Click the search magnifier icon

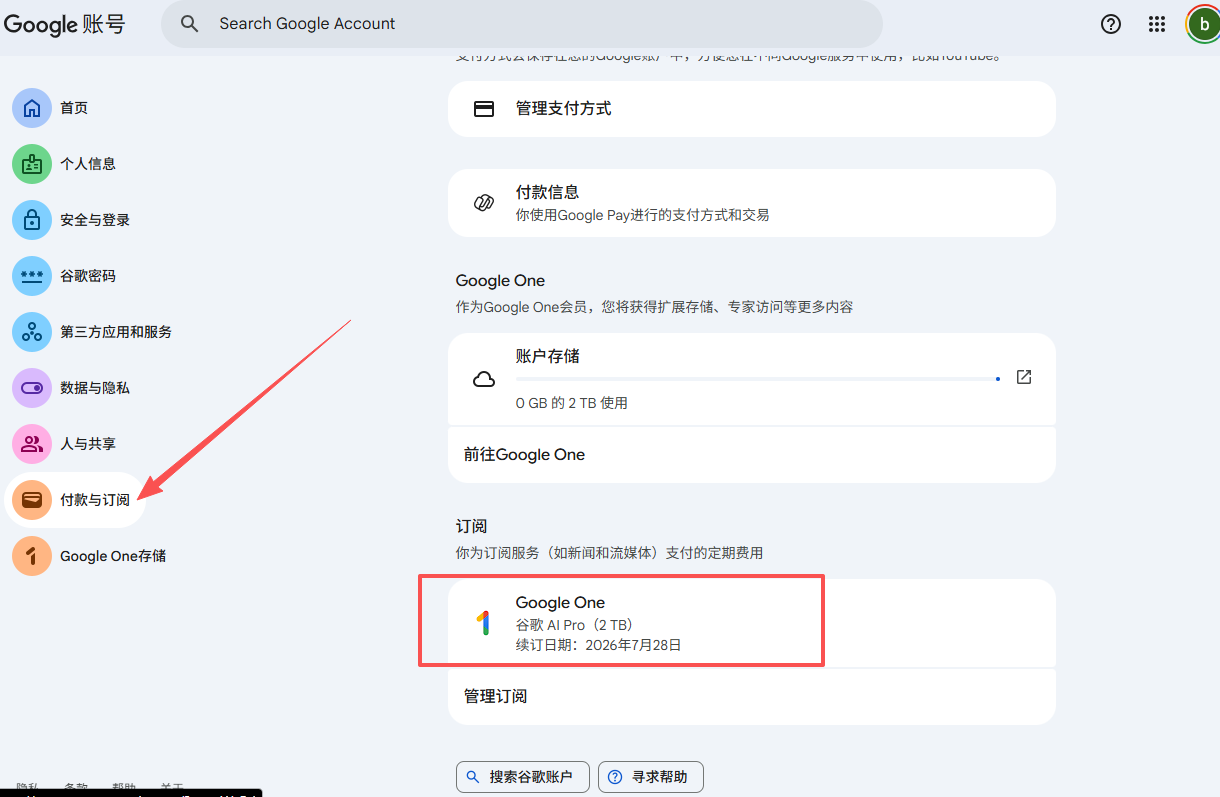(x=189, y=24)
